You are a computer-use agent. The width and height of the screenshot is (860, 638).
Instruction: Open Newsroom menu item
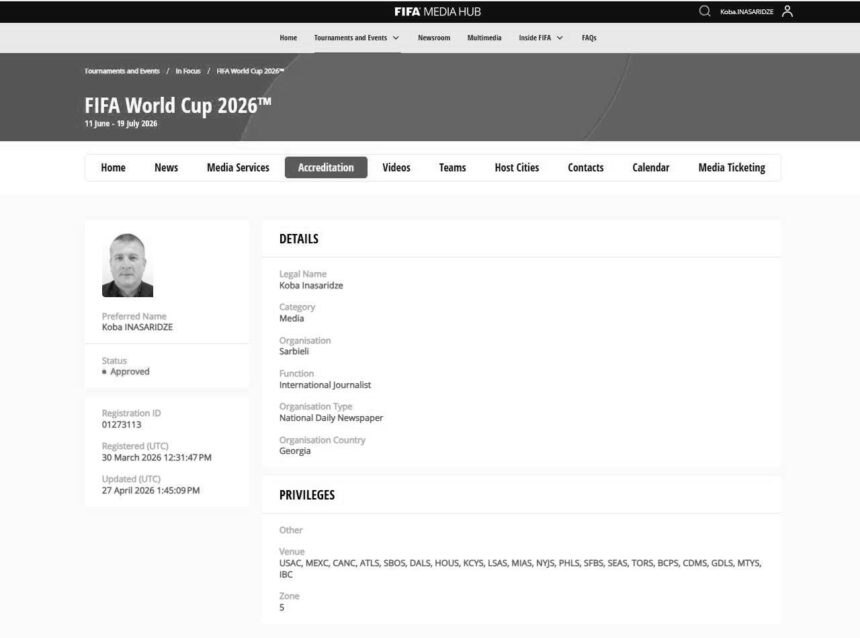click(434, 38)
